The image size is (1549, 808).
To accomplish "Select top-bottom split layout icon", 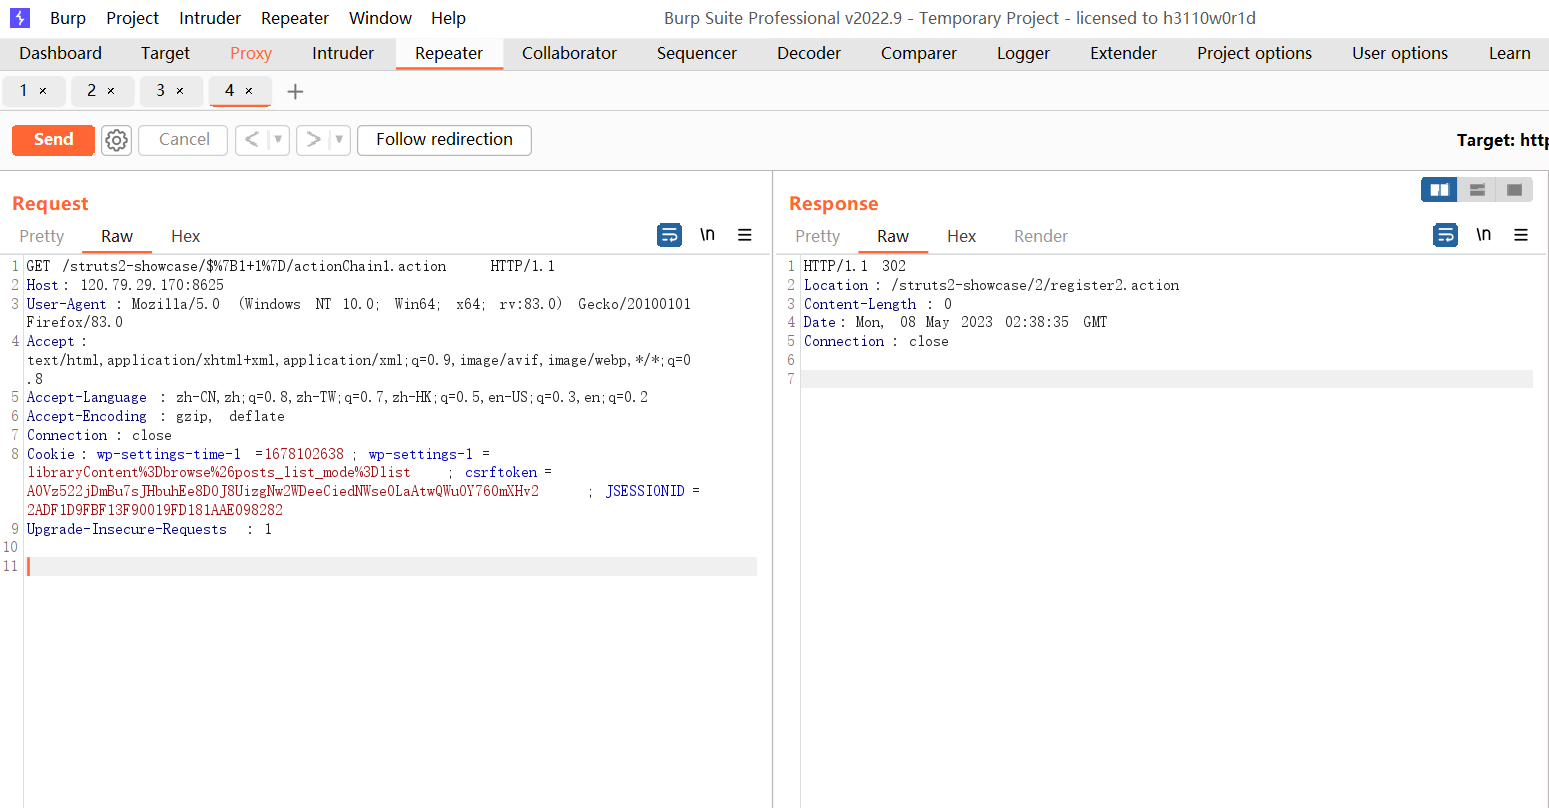I will (1477, 189).
